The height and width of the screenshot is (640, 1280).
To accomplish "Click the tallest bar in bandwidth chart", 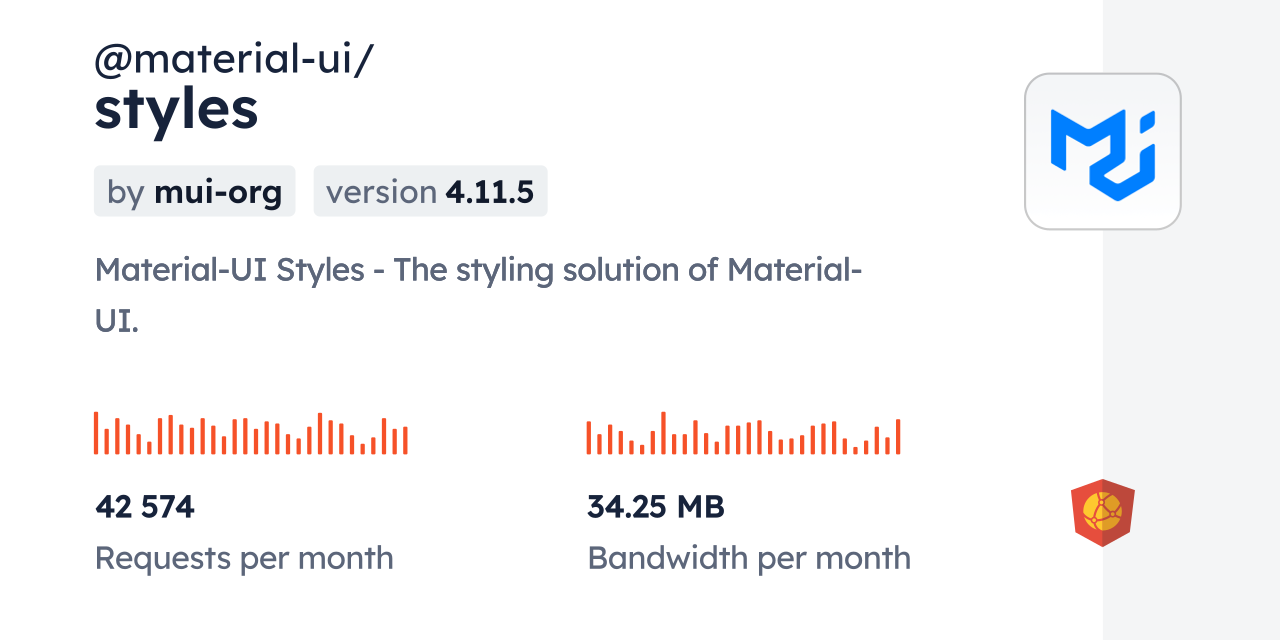I will point(663,433).
